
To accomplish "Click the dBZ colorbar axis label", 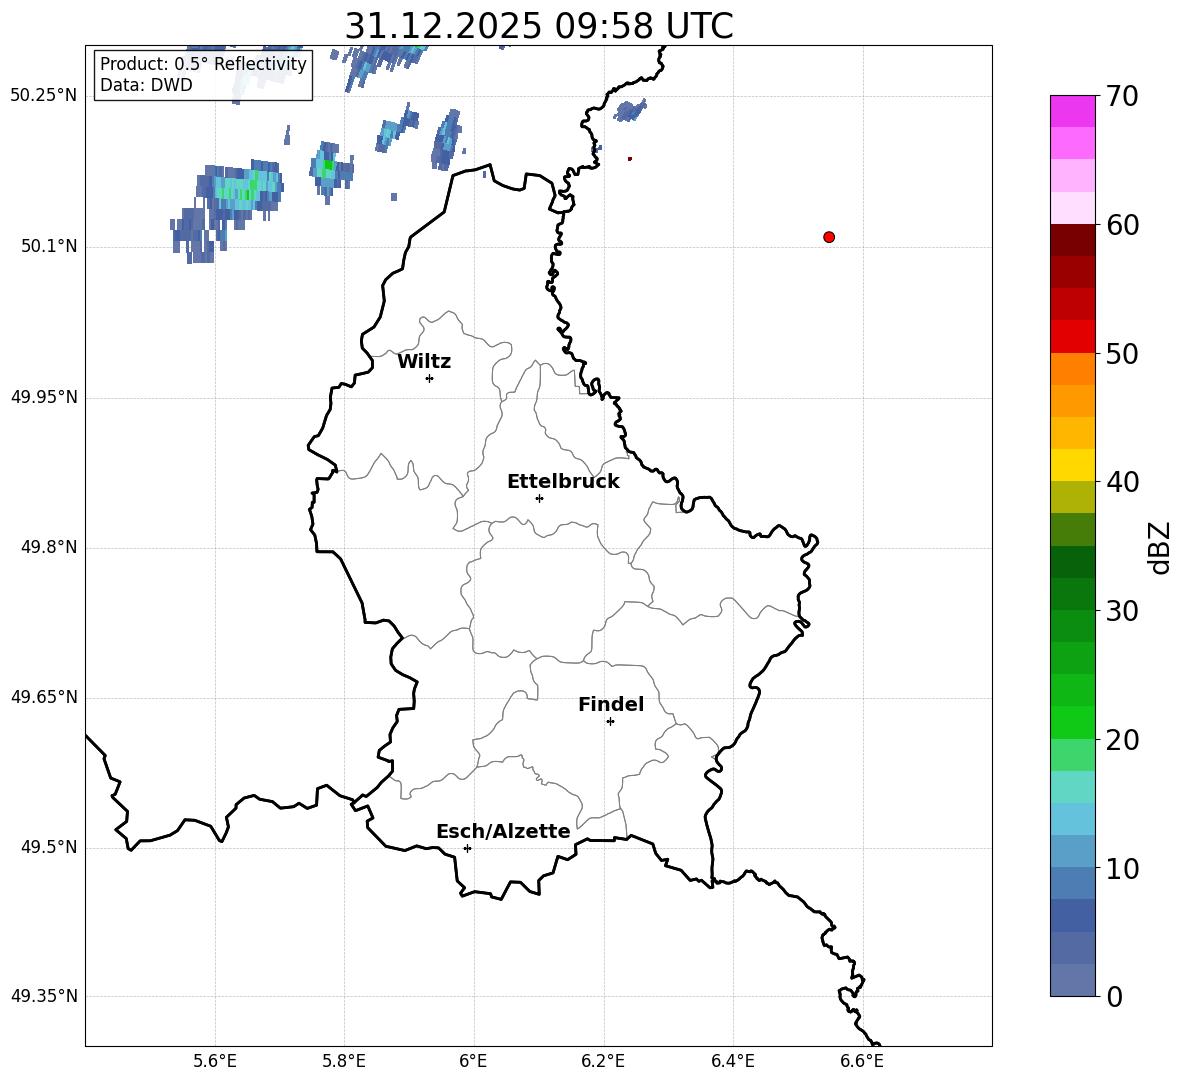I will 1159,547.
